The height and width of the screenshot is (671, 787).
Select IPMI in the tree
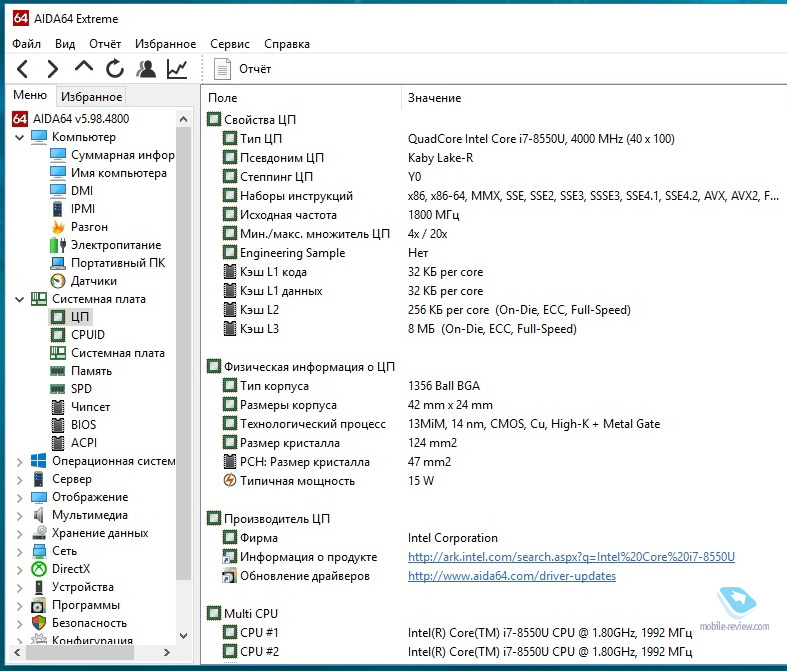(73, 209)
